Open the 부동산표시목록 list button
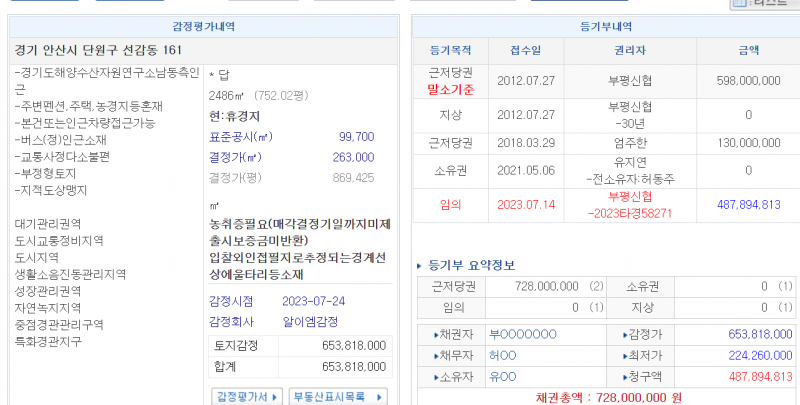The width and height of the screenshot is (800, 405). pos(337,396)
